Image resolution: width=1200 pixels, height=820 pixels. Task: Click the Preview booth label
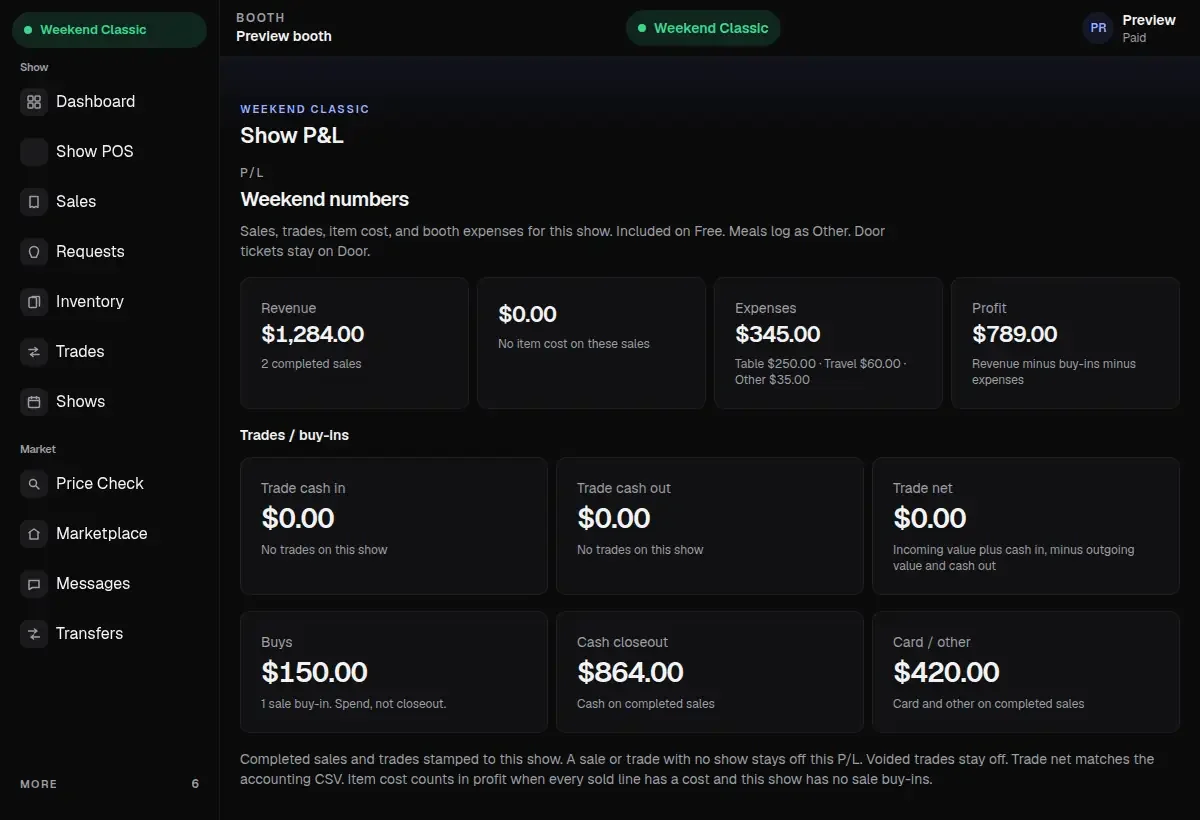coord(284,36)
